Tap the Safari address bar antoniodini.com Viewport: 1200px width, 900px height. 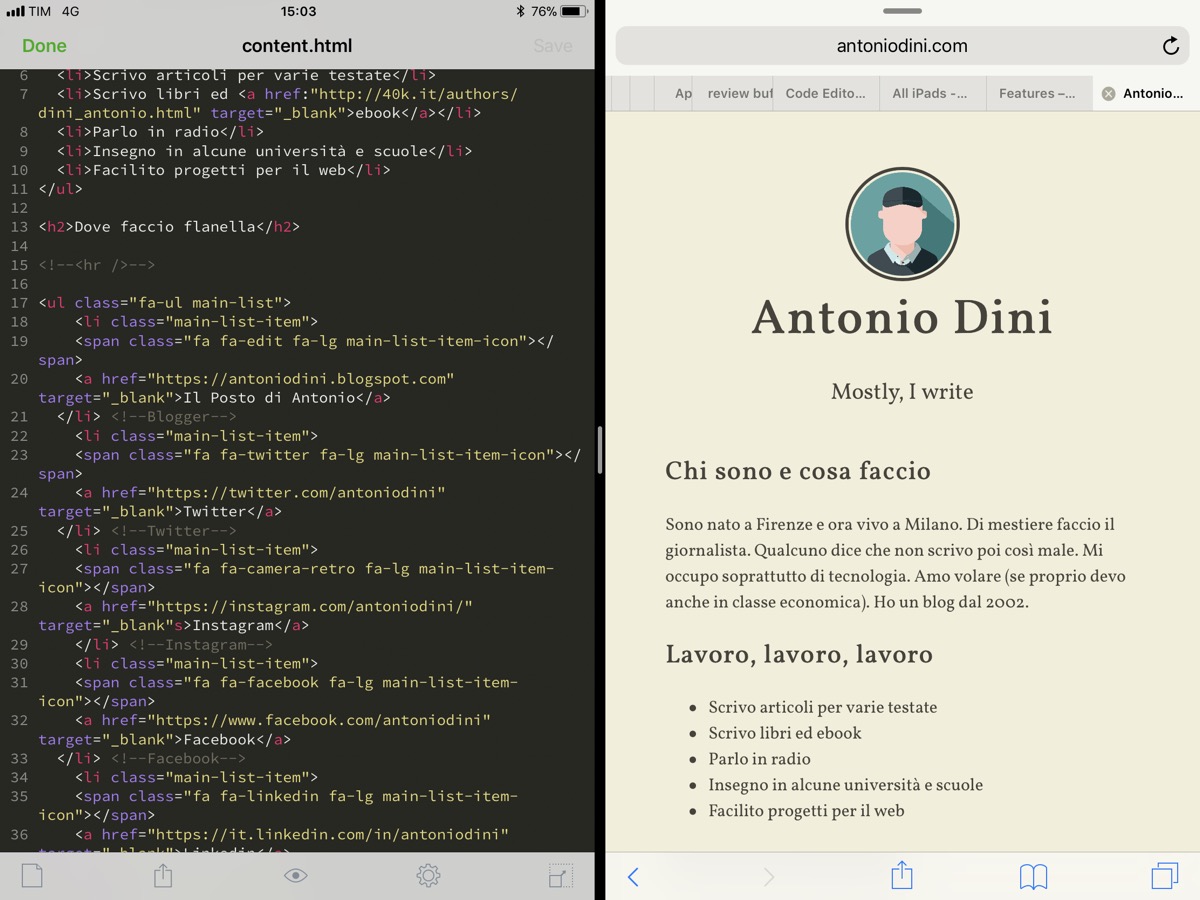click(x=902, y=46)
